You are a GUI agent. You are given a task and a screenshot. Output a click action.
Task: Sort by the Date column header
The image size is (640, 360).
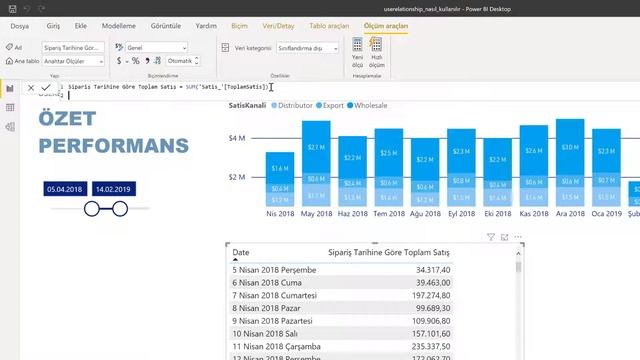point(241,253)
